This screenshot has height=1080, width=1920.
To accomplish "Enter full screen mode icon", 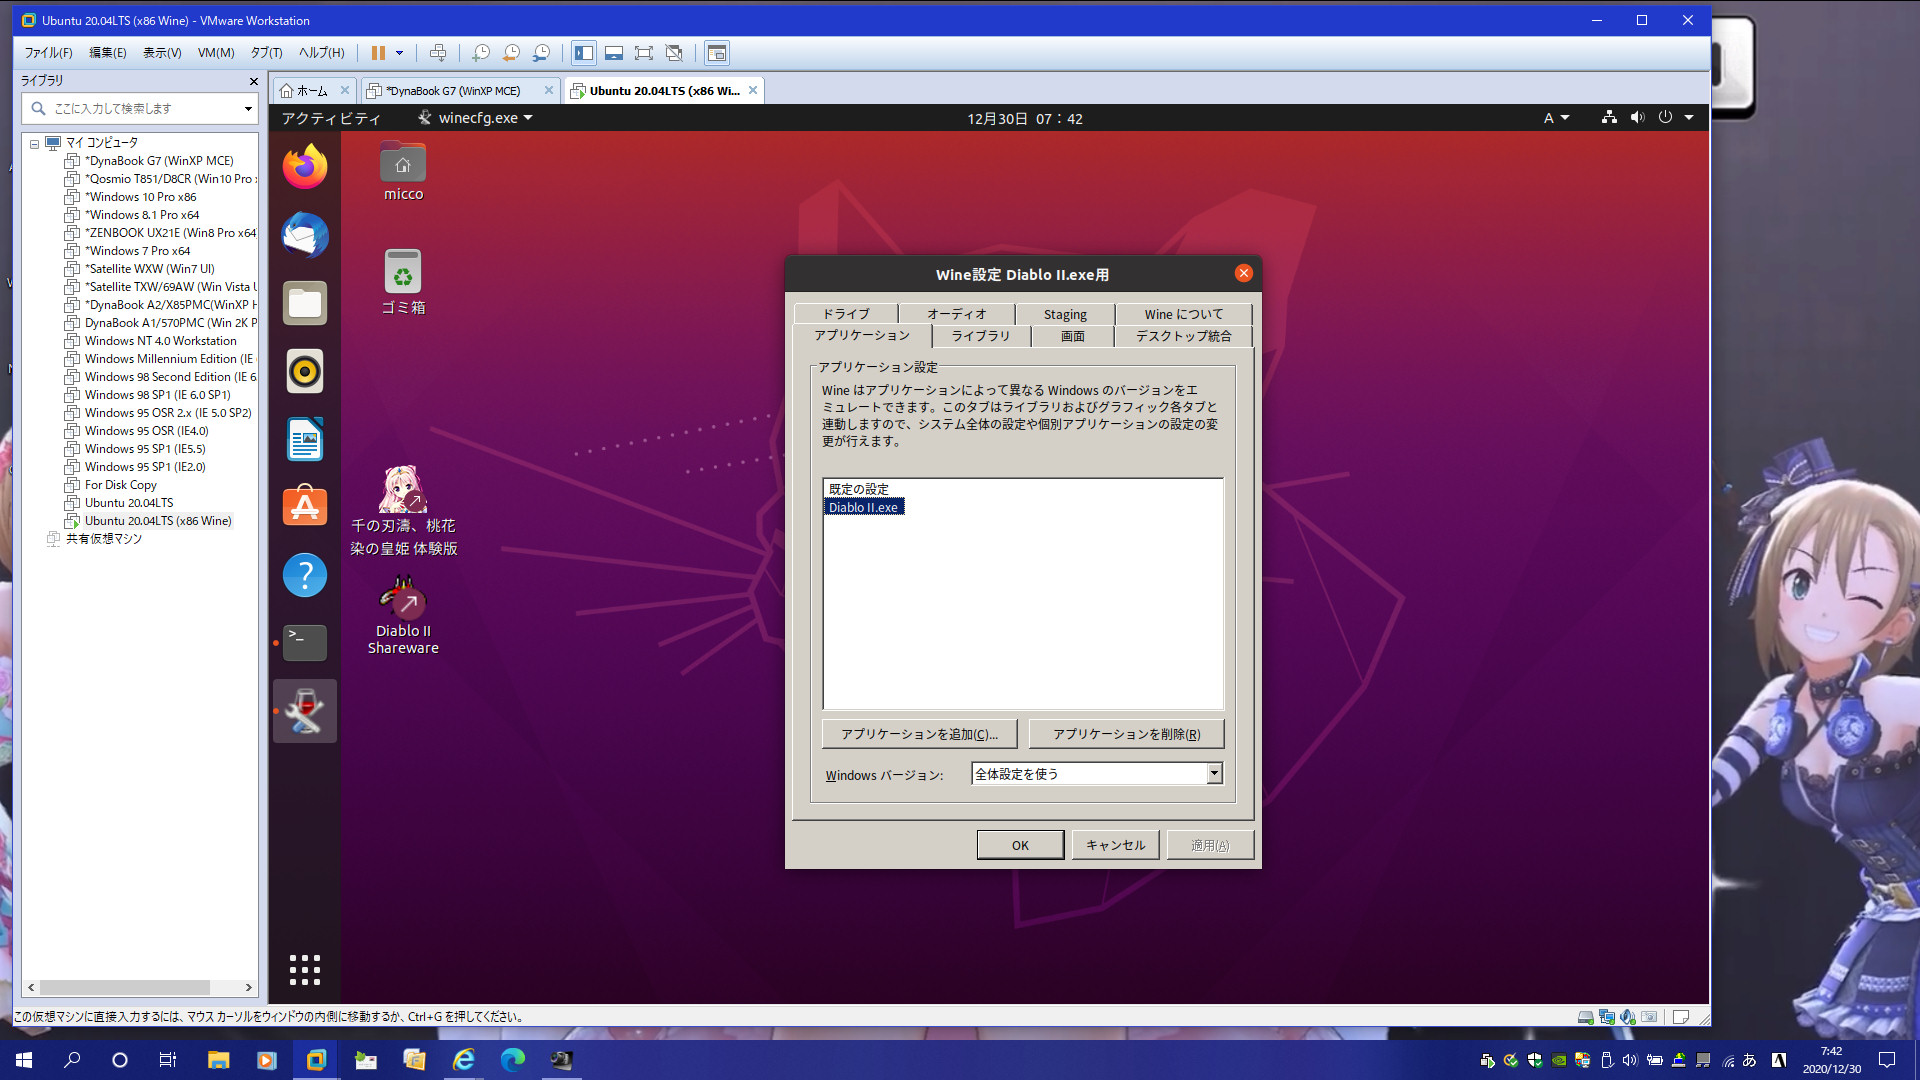I will point(644,53).
